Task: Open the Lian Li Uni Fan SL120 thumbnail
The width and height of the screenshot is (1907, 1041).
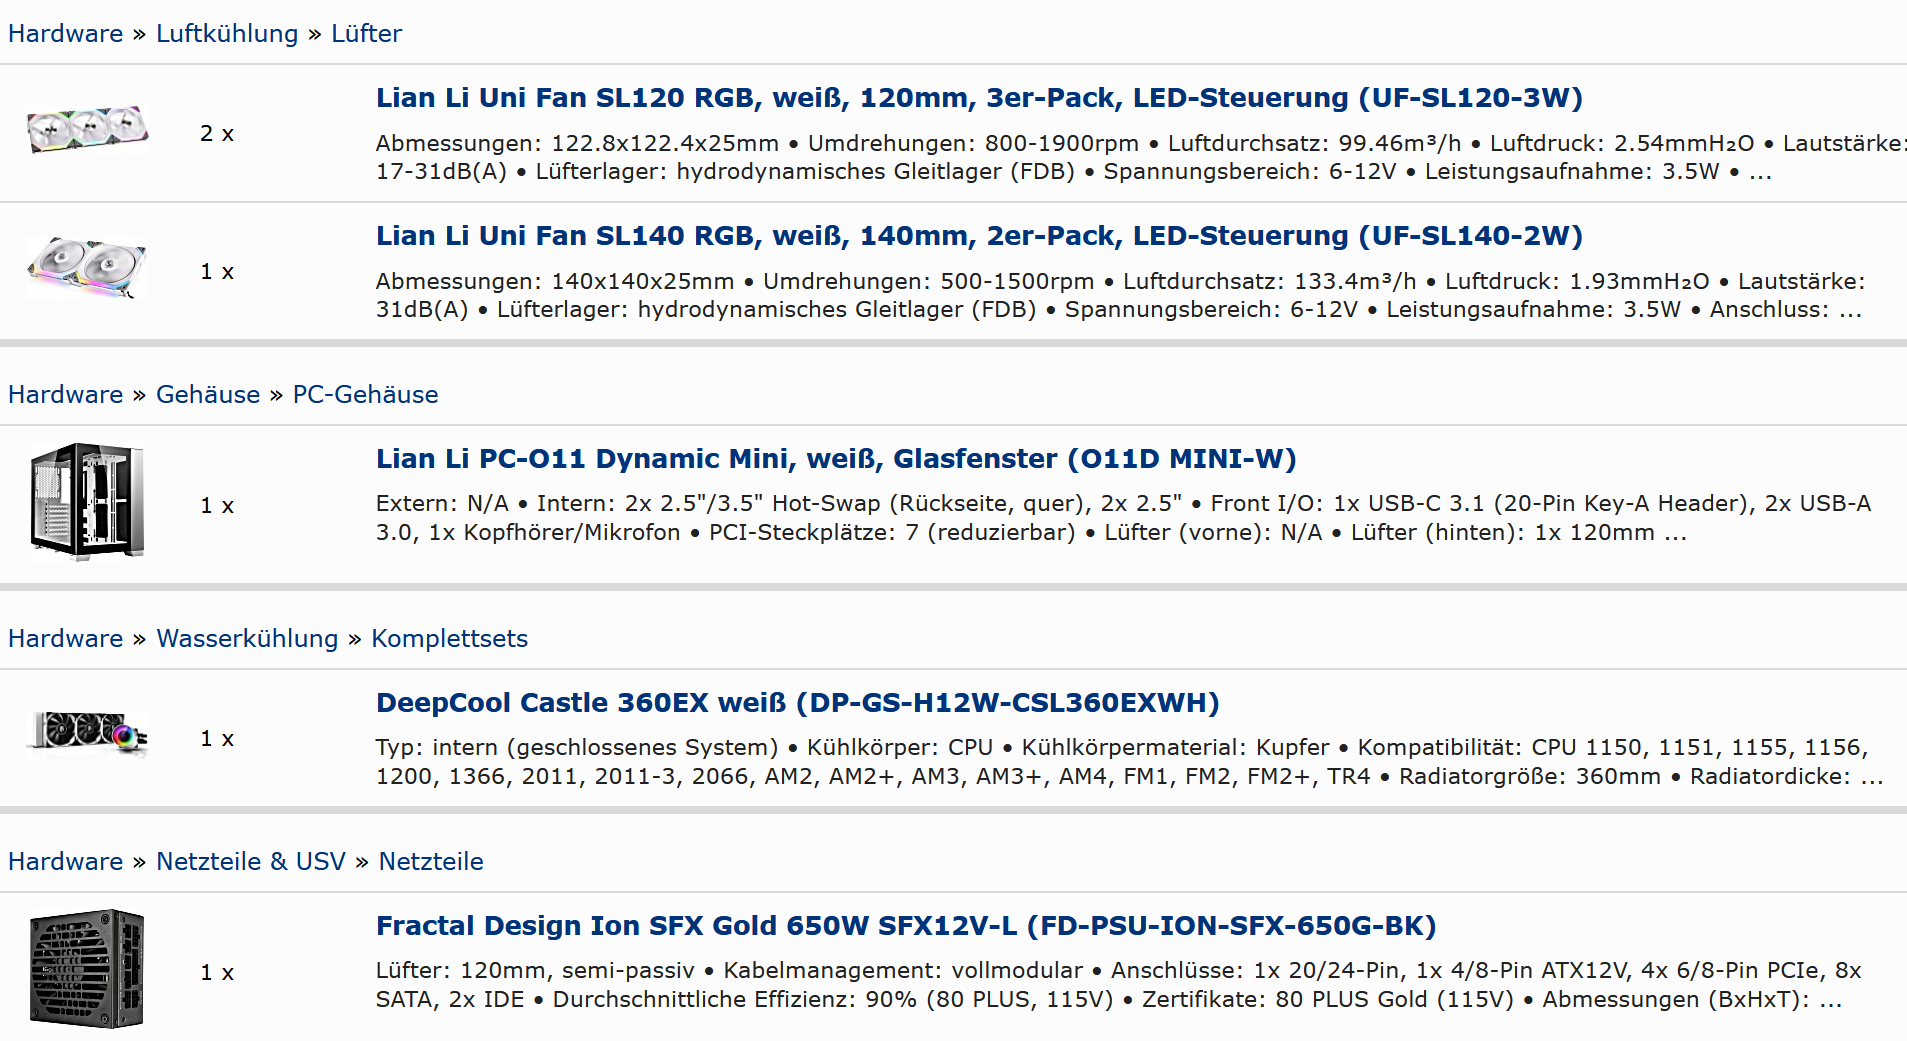Action: pos(88,130)
